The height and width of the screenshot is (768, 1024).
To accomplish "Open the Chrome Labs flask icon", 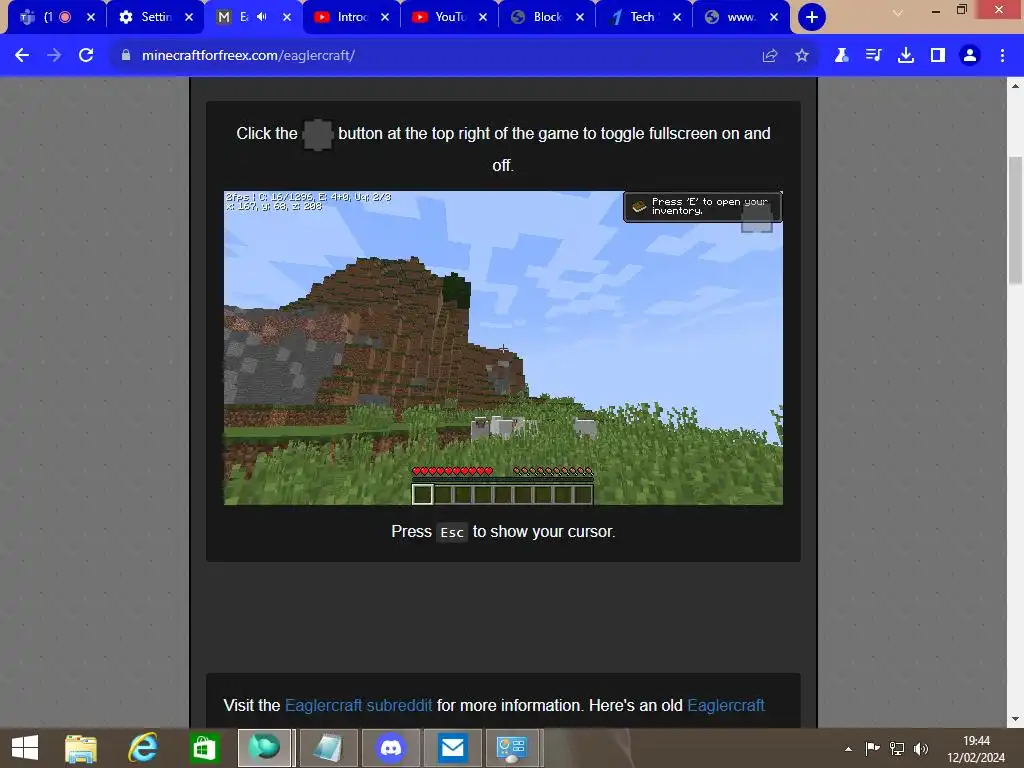I will (x=842, y=56).
